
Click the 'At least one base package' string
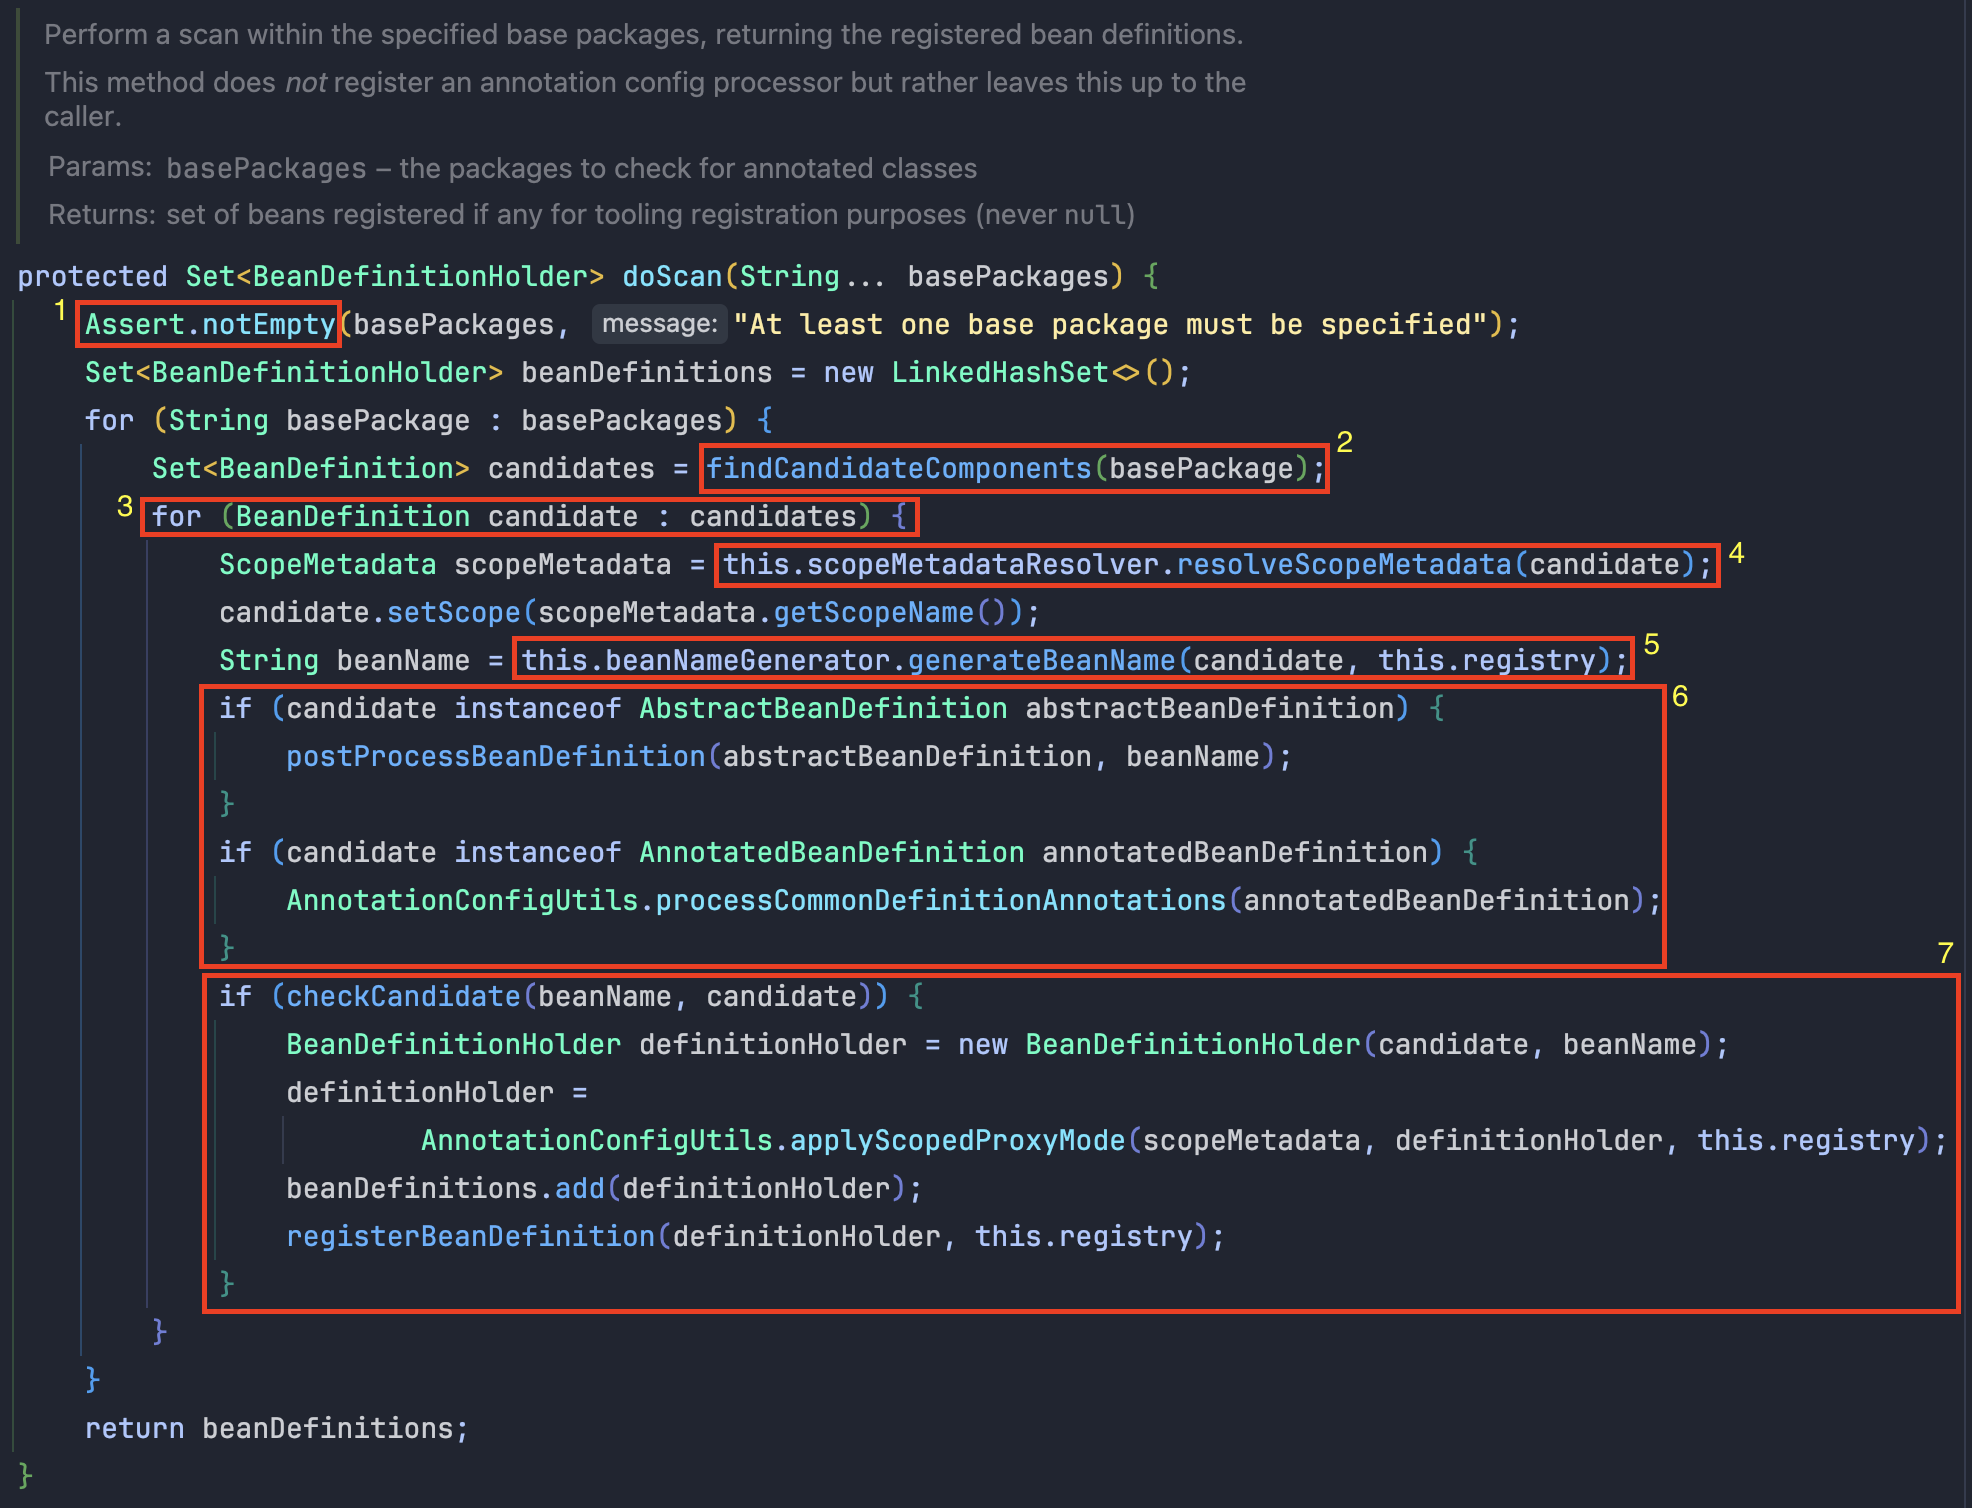(1110, 324)
